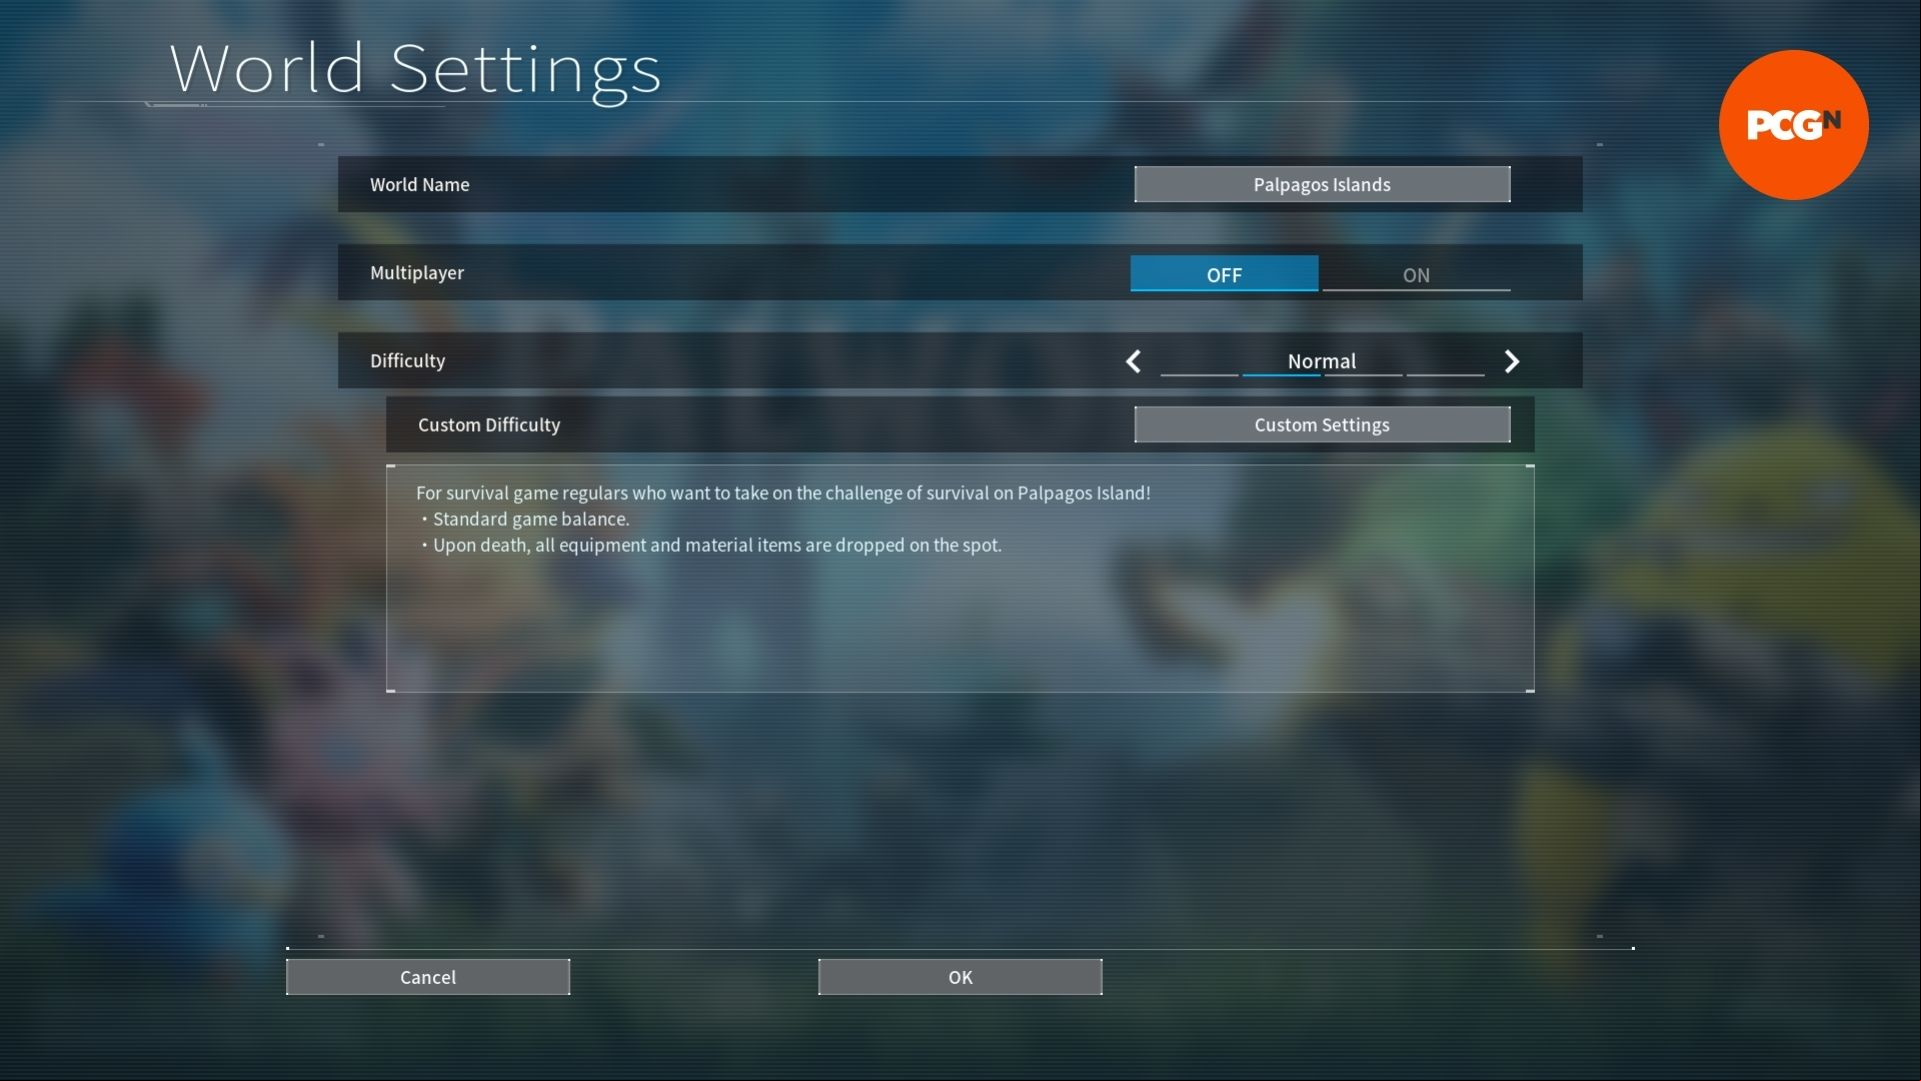Click the 'For survival game regulars' description line
The width and height of the screenshot is (1921, 1081).
tap(783, 493)
